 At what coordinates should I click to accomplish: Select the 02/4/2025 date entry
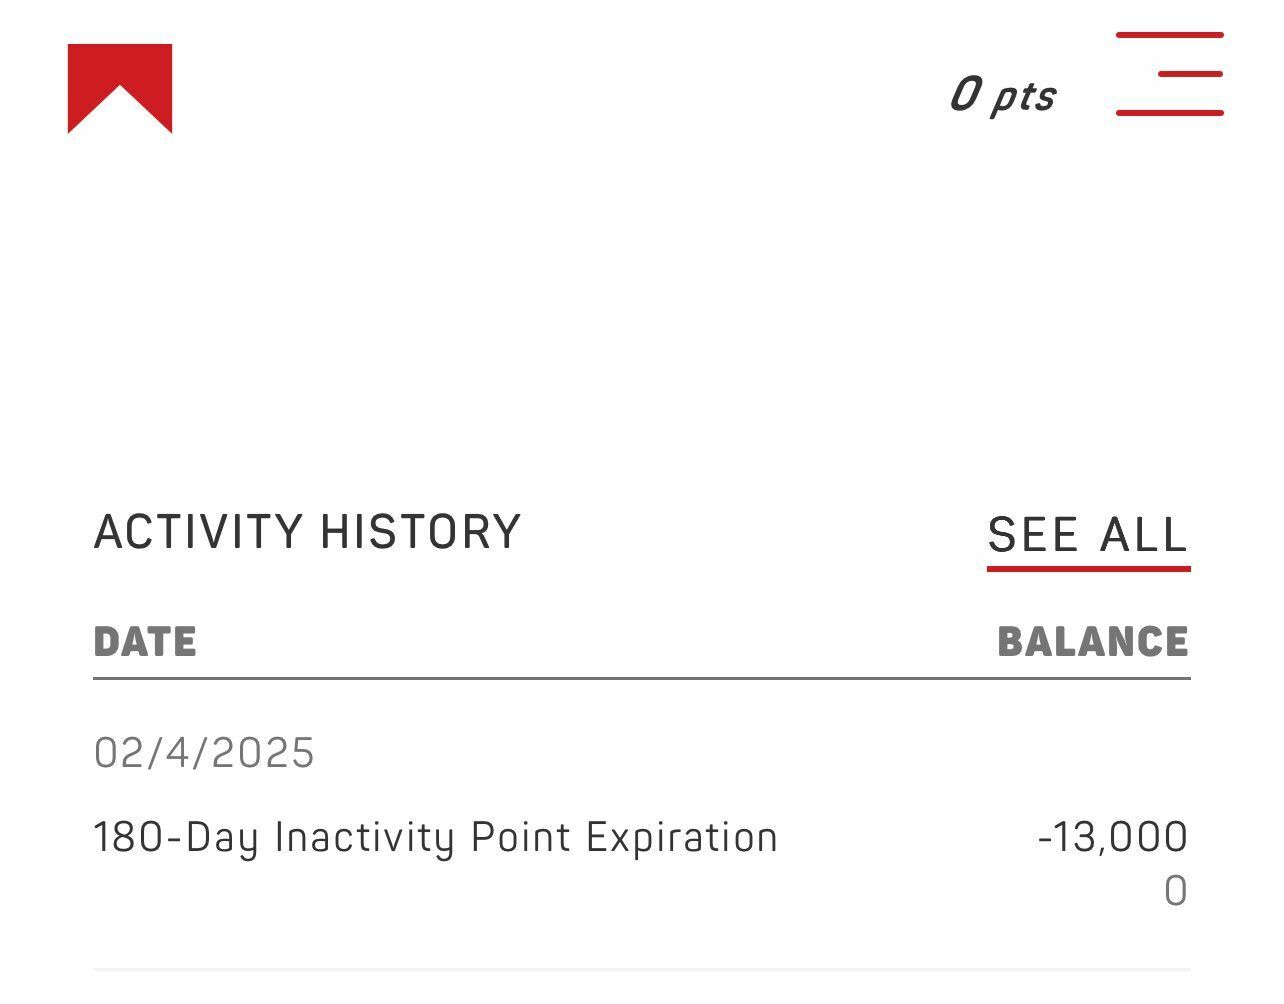[204, 753]
